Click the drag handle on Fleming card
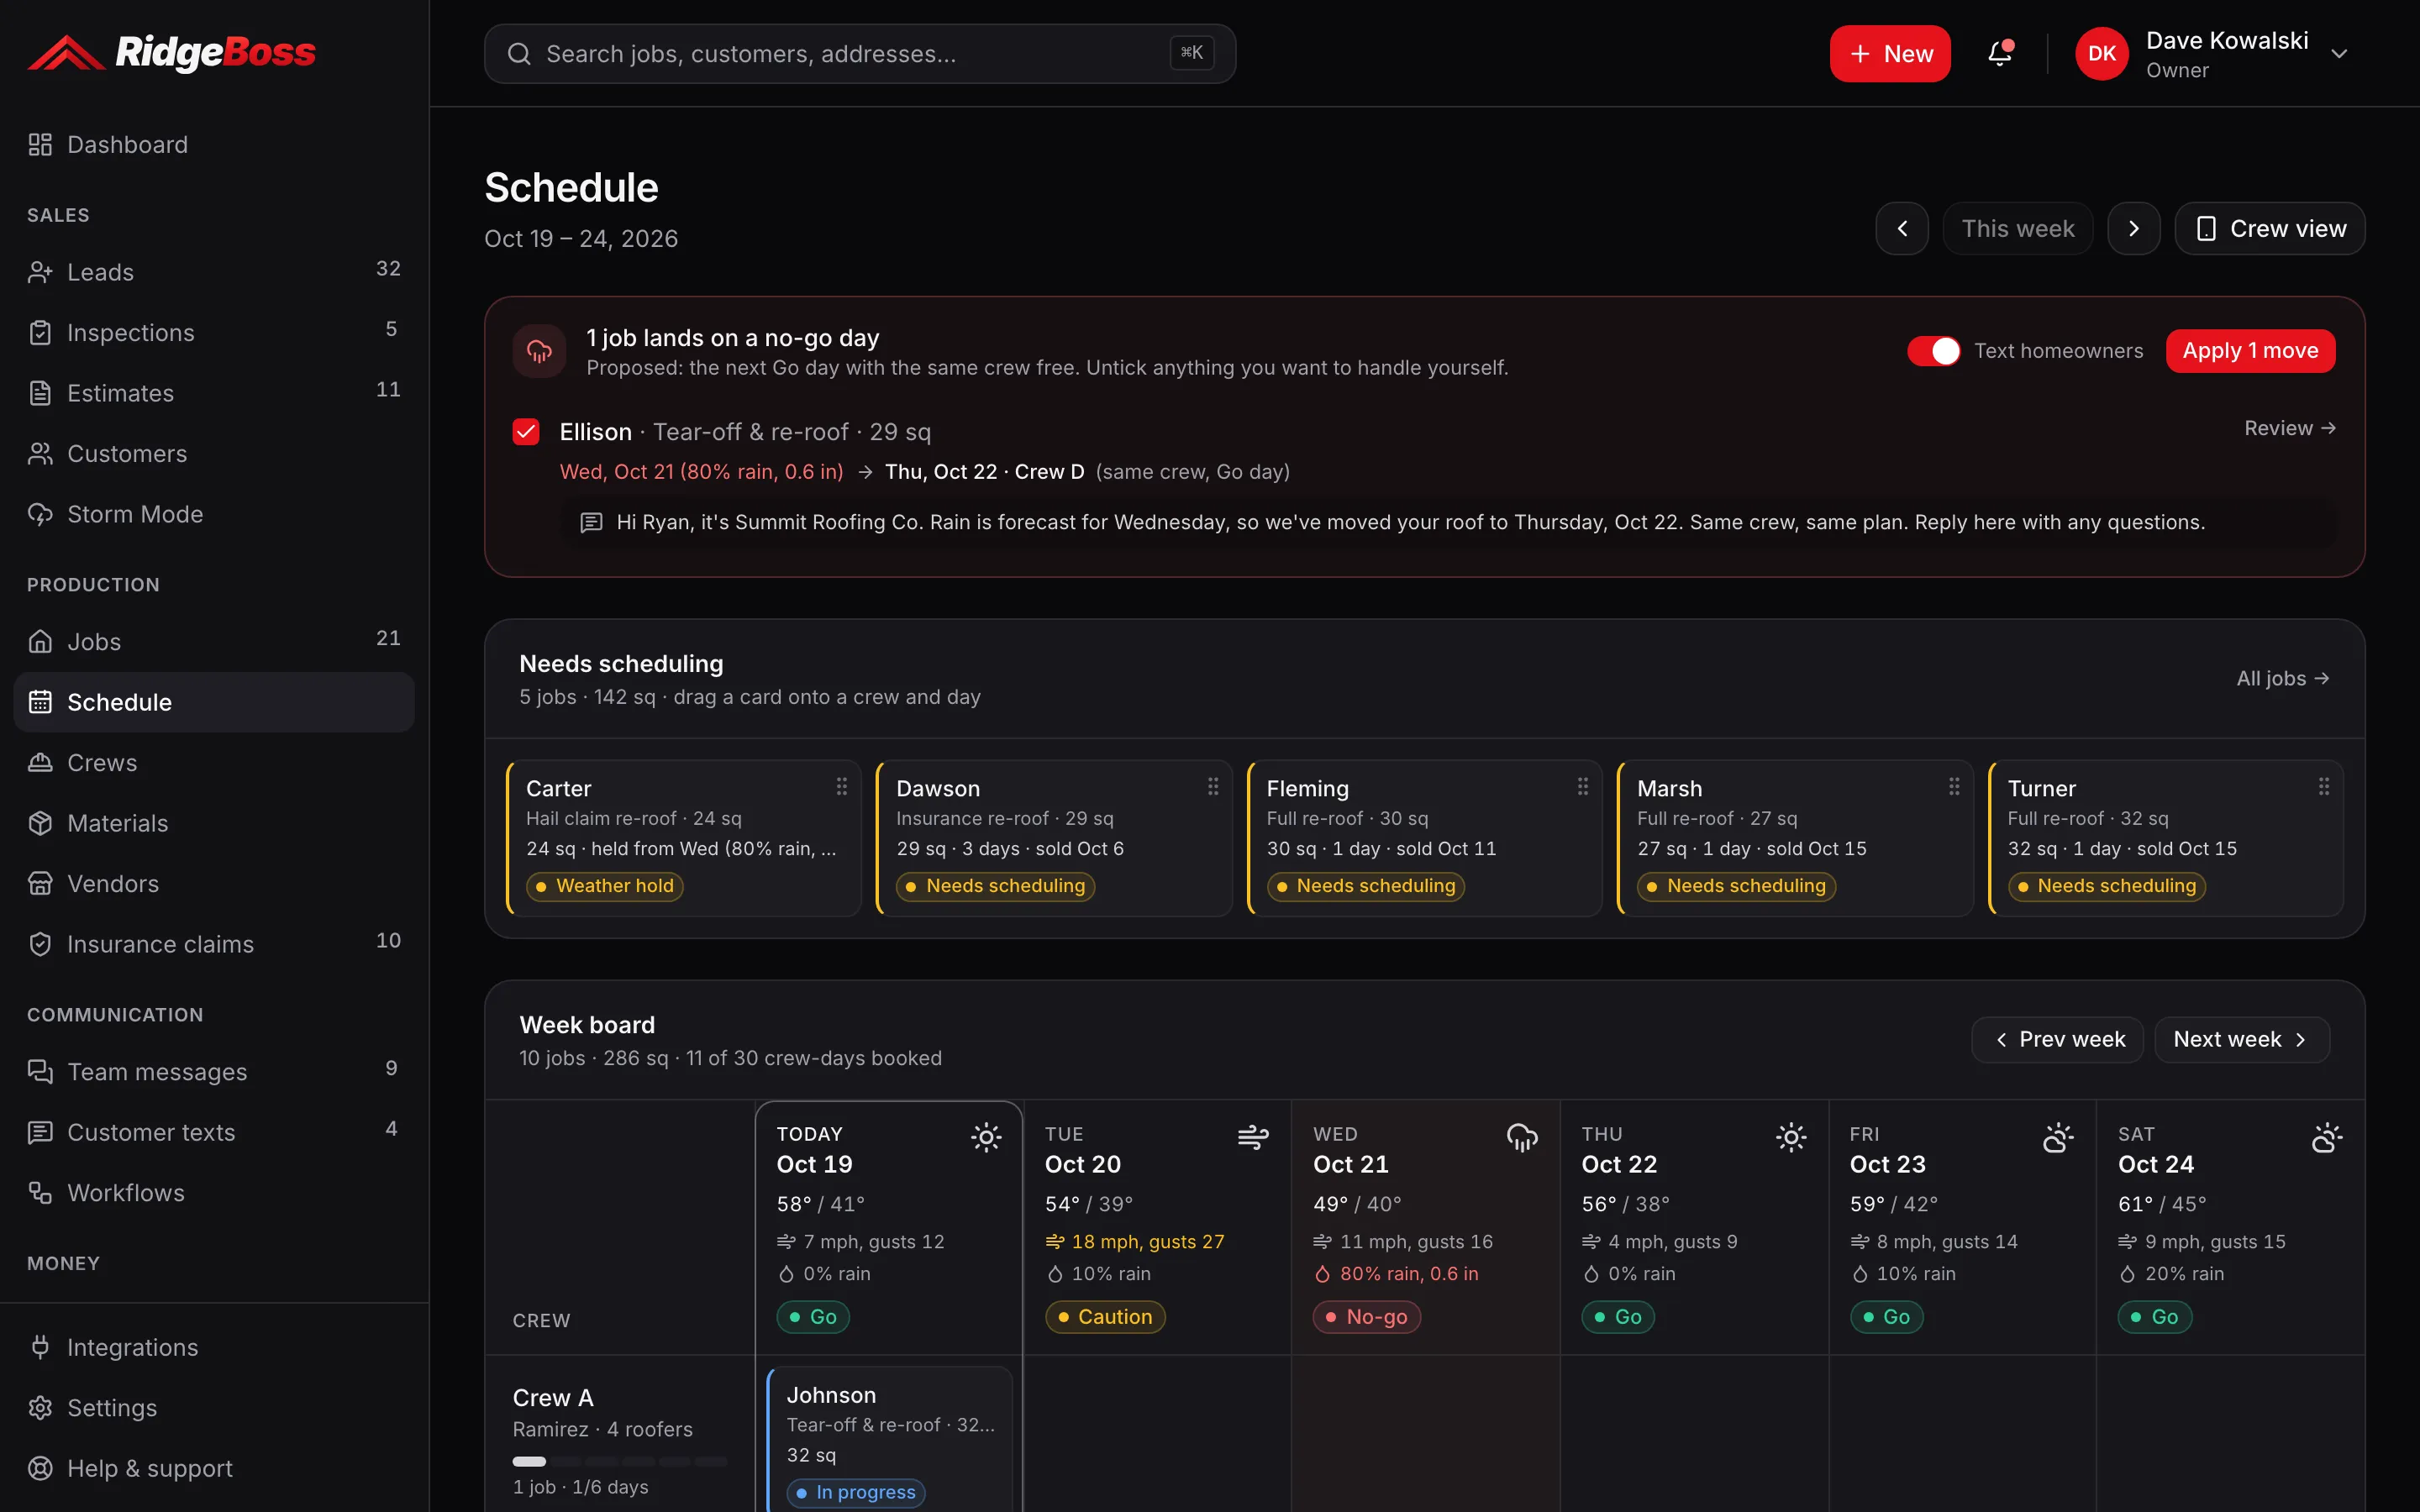Viewport: 2420px width, 1512px height. [1583, 787]
